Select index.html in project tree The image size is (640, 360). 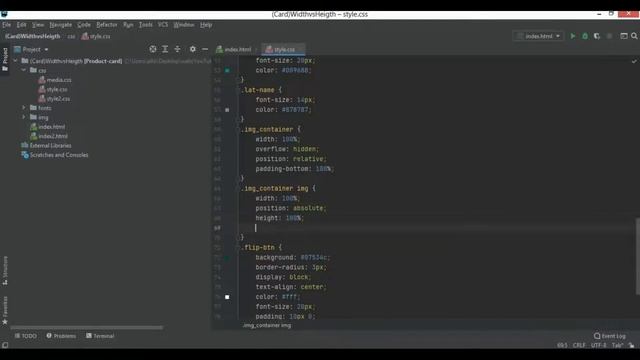pyautogui.click(x=47, y=127)
